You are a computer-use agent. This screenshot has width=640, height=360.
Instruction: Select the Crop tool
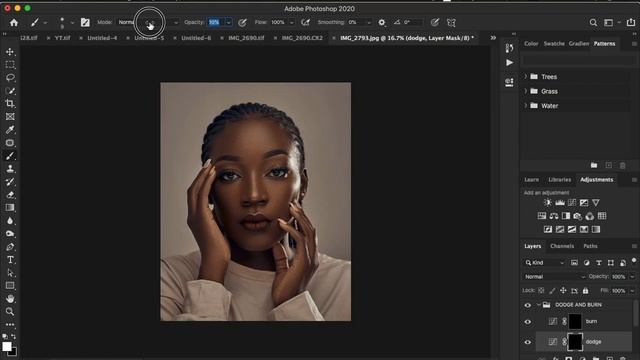10,104
